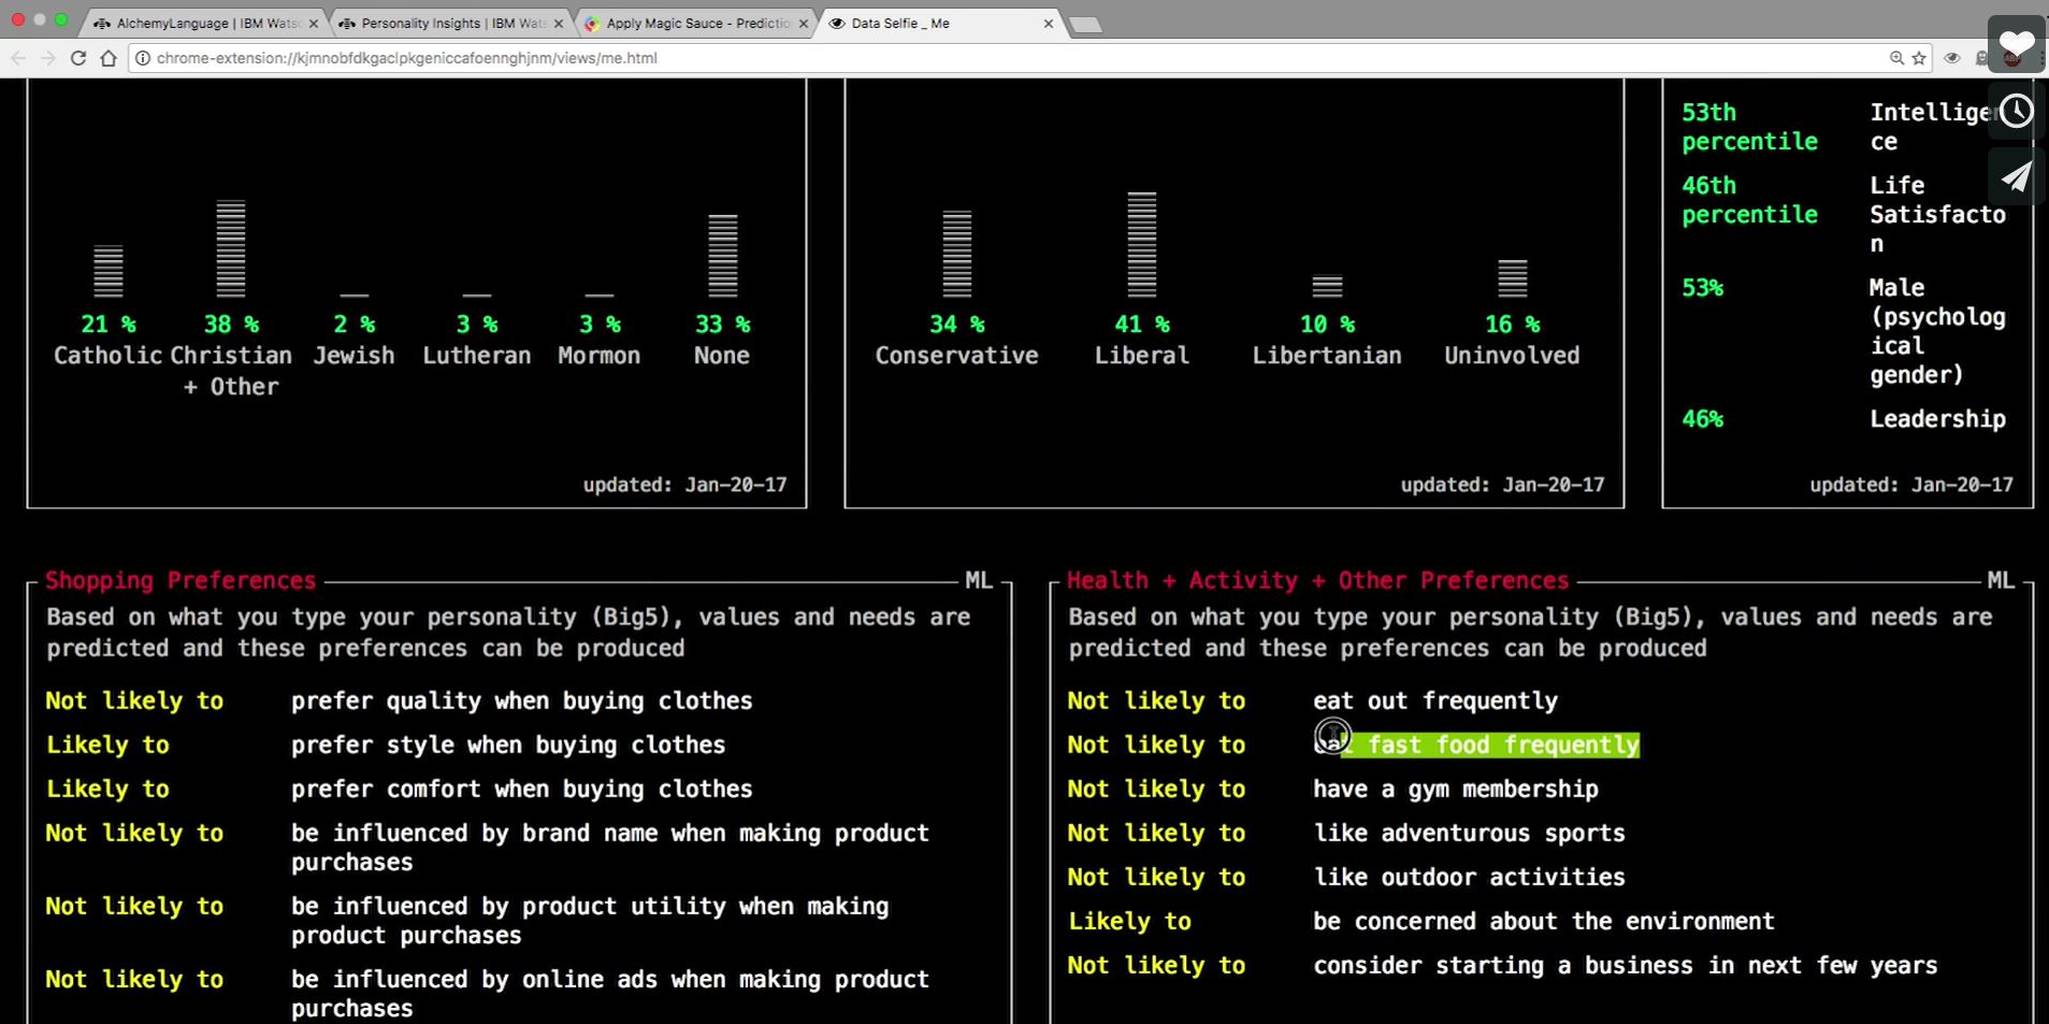Click the heart overlay icon
The image size is (2049, 1024).
coord(2016,43)
